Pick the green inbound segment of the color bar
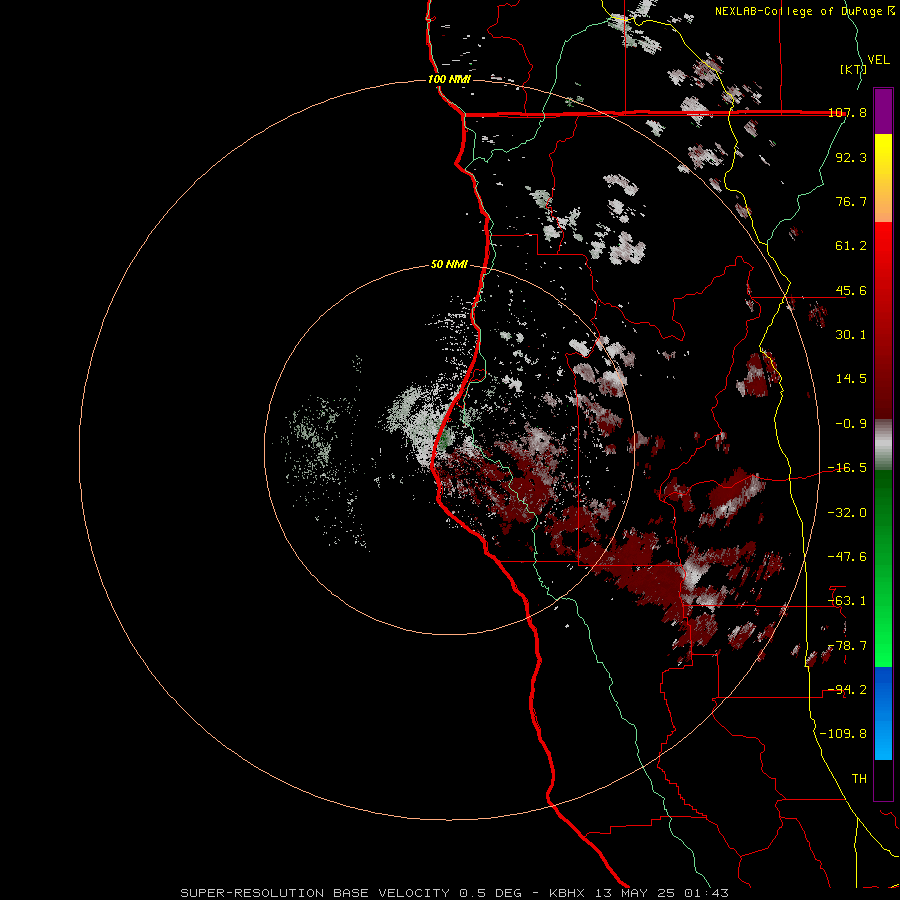Image resolution: width=900 pixels, height=900 pixels. 883,568
